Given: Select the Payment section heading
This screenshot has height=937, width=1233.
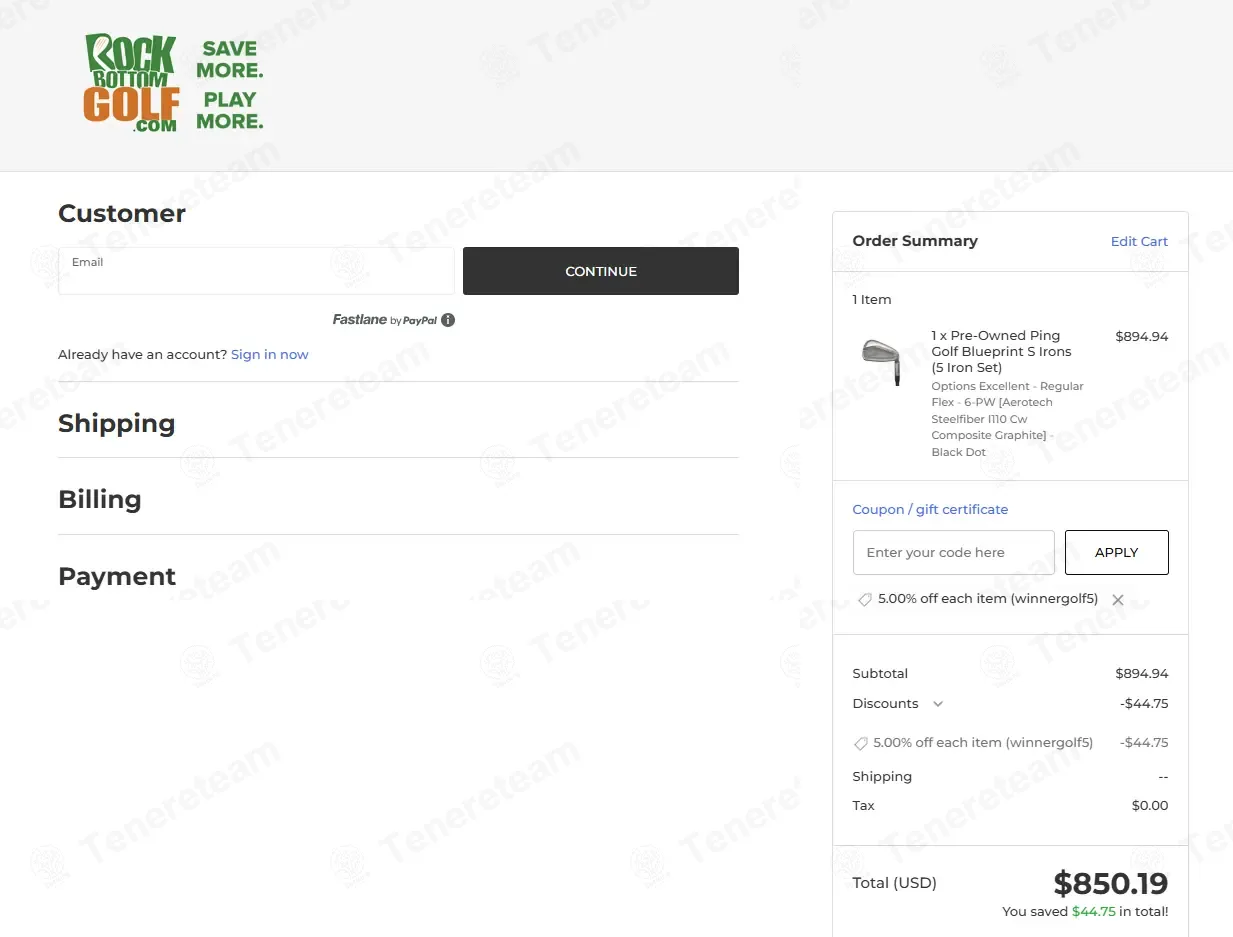Looking at the screenshot, I should point(117,576).
